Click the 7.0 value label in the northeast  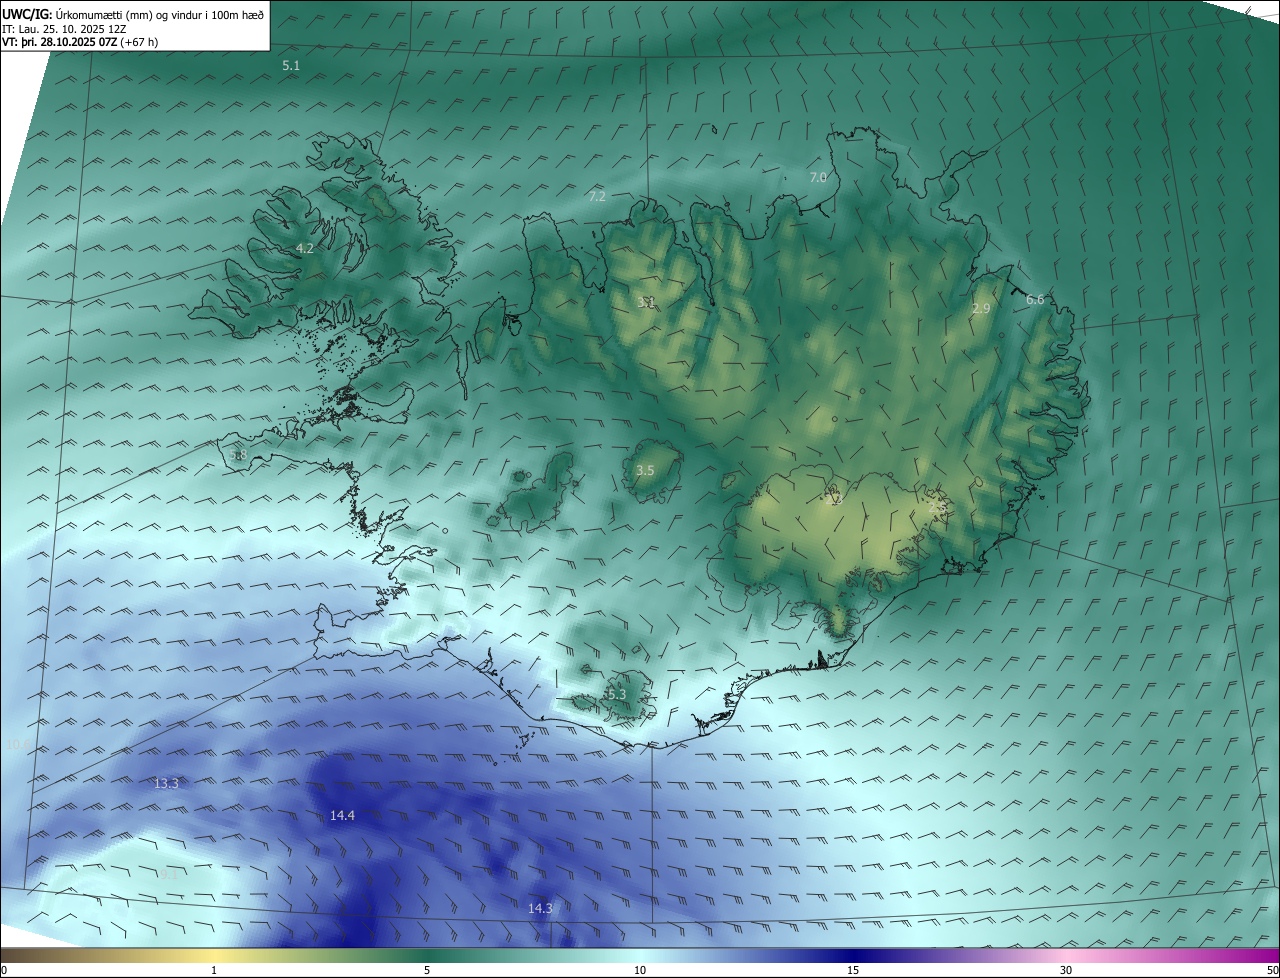tap(818, 177)
